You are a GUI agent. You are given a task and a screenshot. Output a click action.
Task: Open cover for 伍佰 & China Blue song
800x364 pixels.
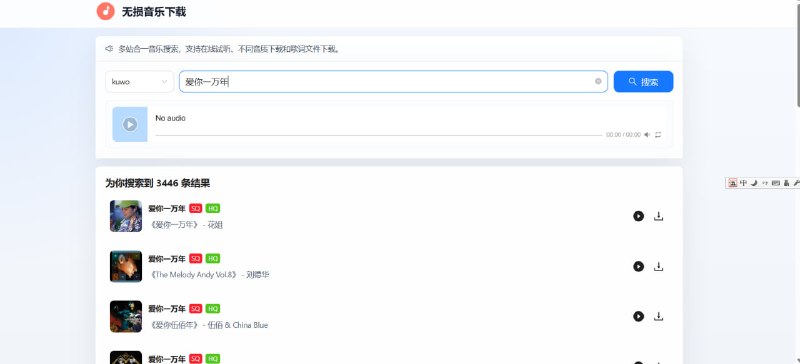126,316
